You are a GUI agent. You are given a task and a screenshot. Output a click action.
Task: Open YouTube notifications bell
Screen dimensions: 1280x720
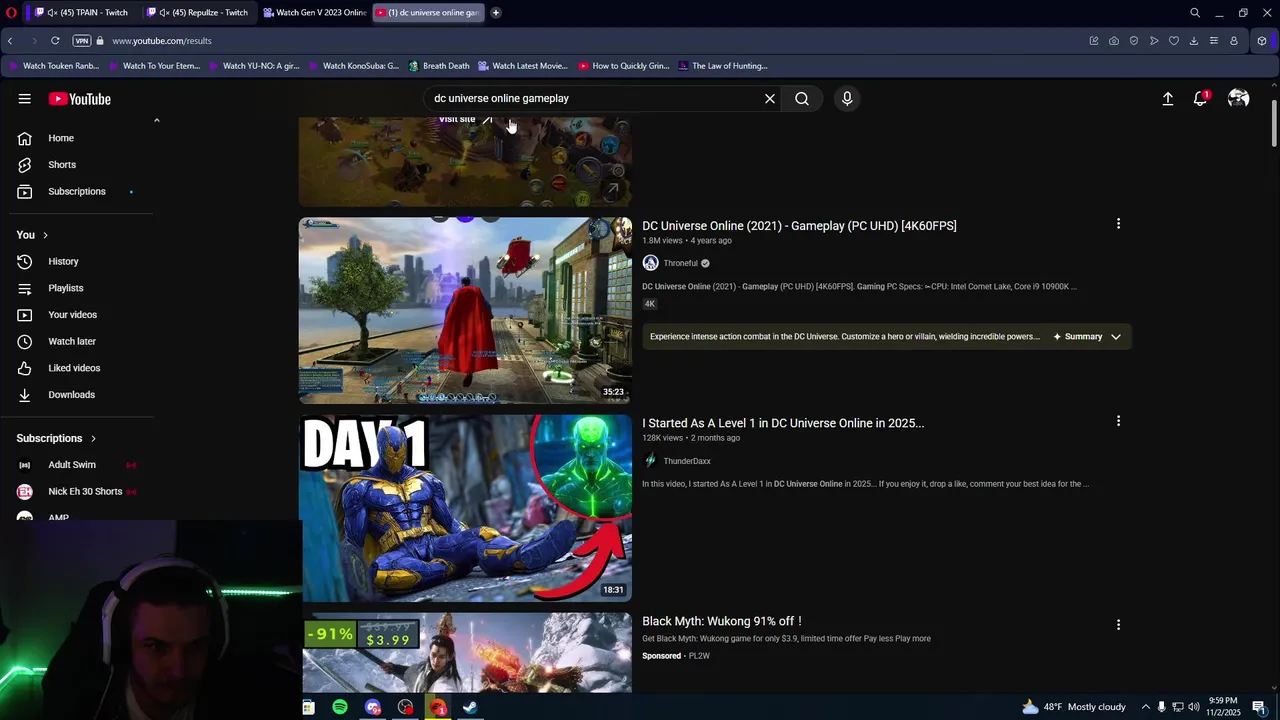coord(1201,99)
